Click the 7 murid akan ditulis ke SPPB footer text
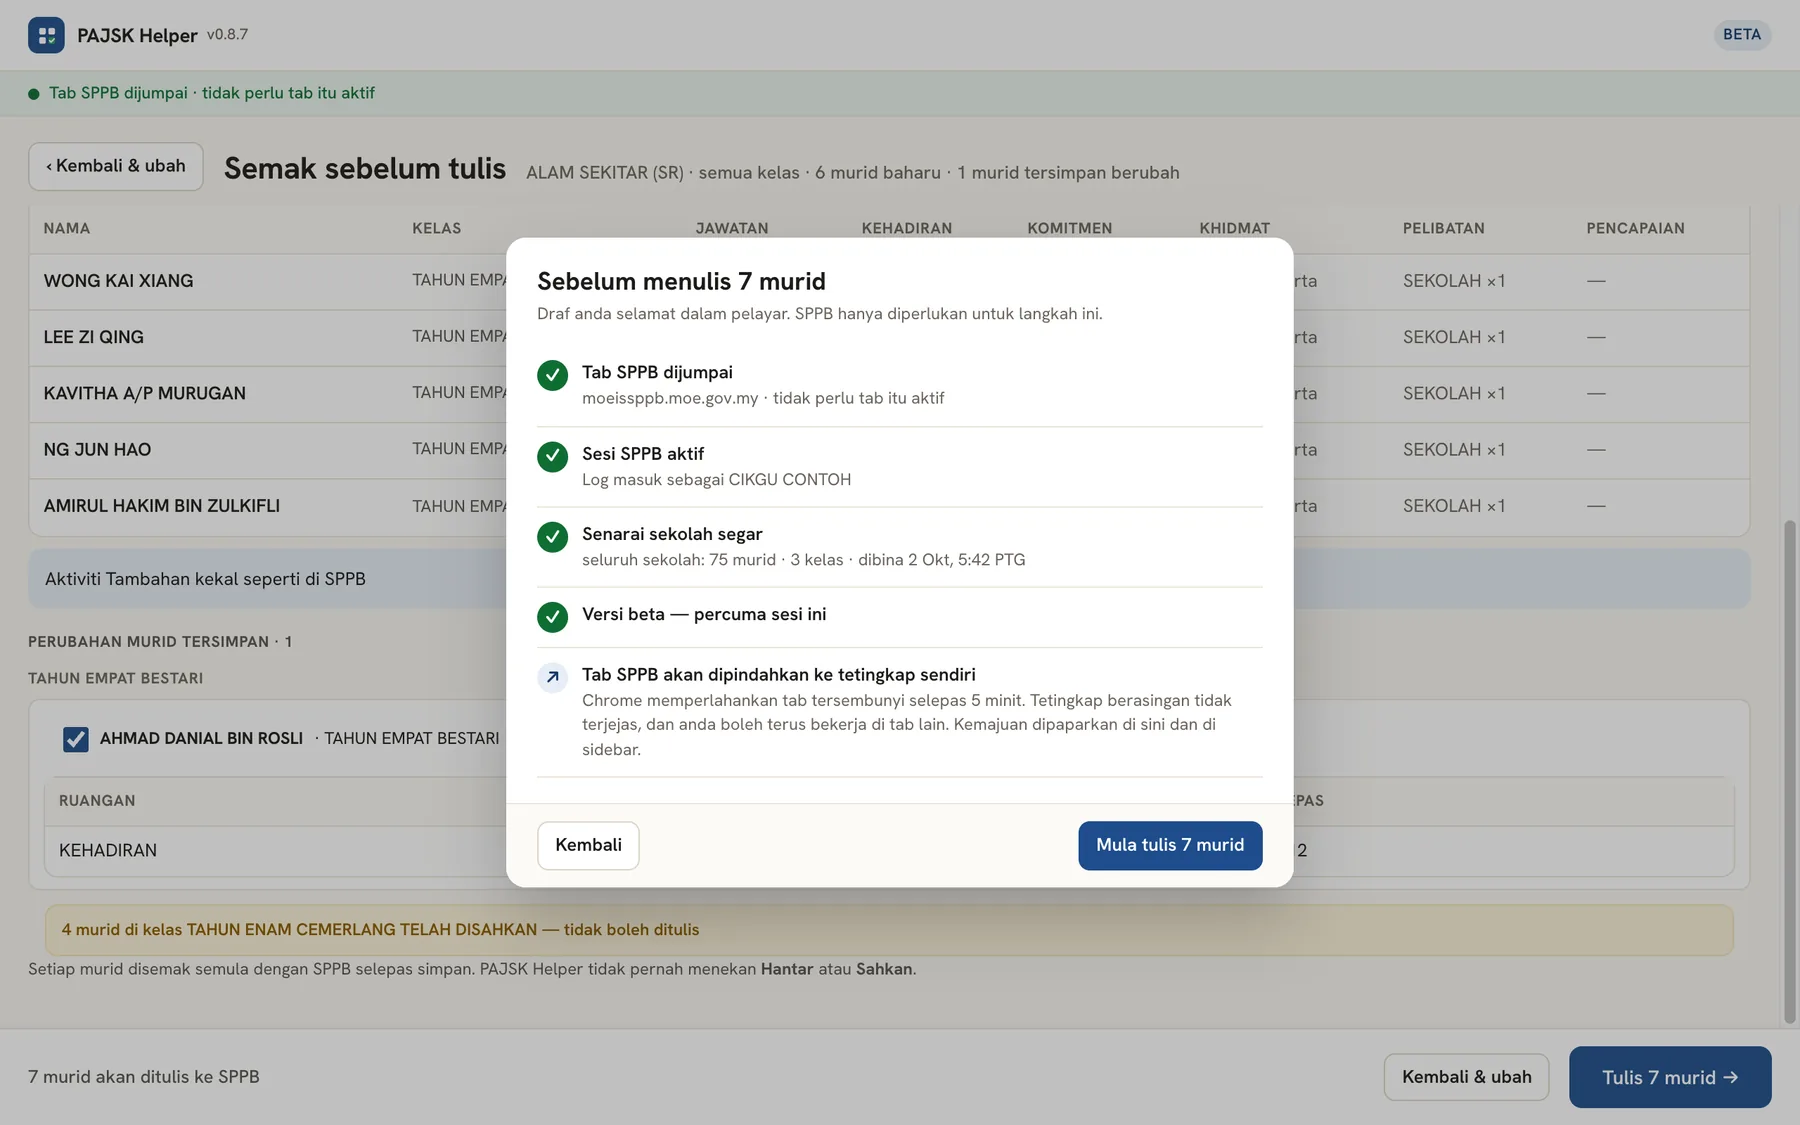Screen dimensions: 1800x1125 pos(144,1077)
